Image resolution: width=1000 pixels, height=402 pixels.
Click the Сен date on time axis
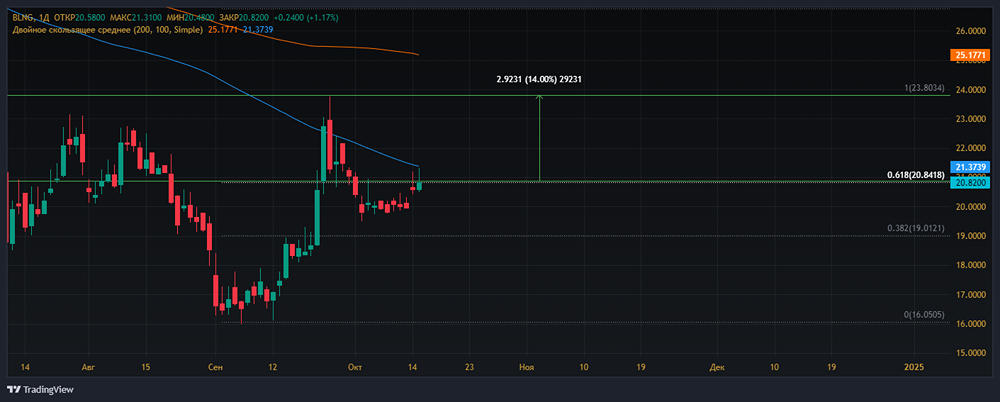tap(215, 368)
